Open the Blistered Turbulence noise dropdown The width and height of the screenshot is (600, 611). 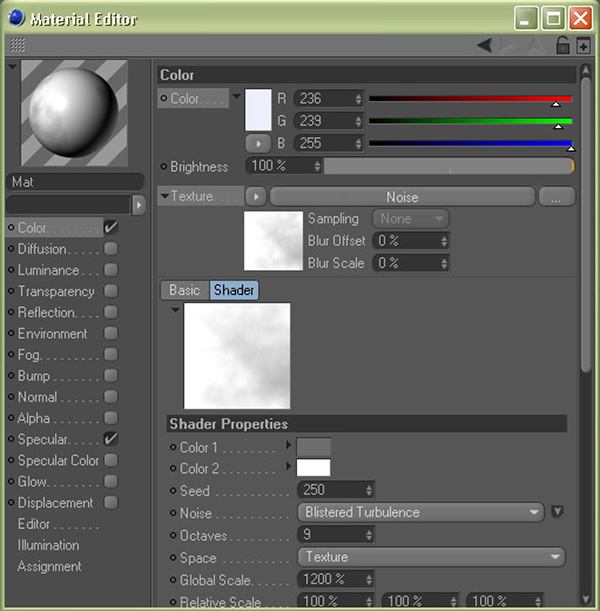421,512
